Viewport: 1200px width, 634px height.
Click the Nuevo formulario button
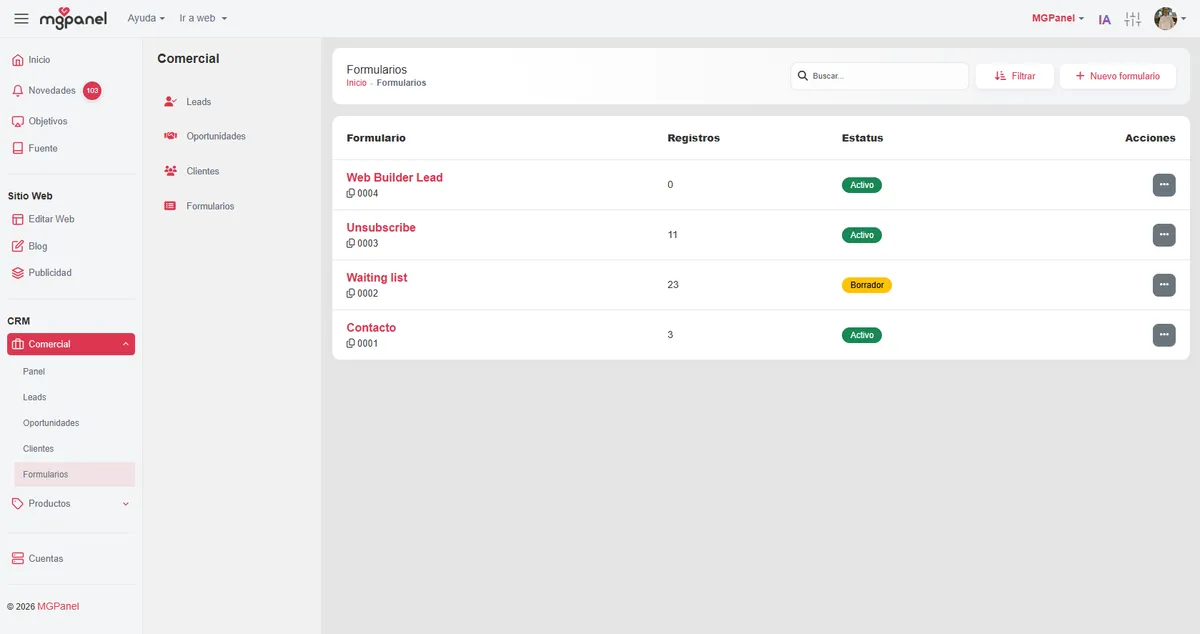point(1117,76)
